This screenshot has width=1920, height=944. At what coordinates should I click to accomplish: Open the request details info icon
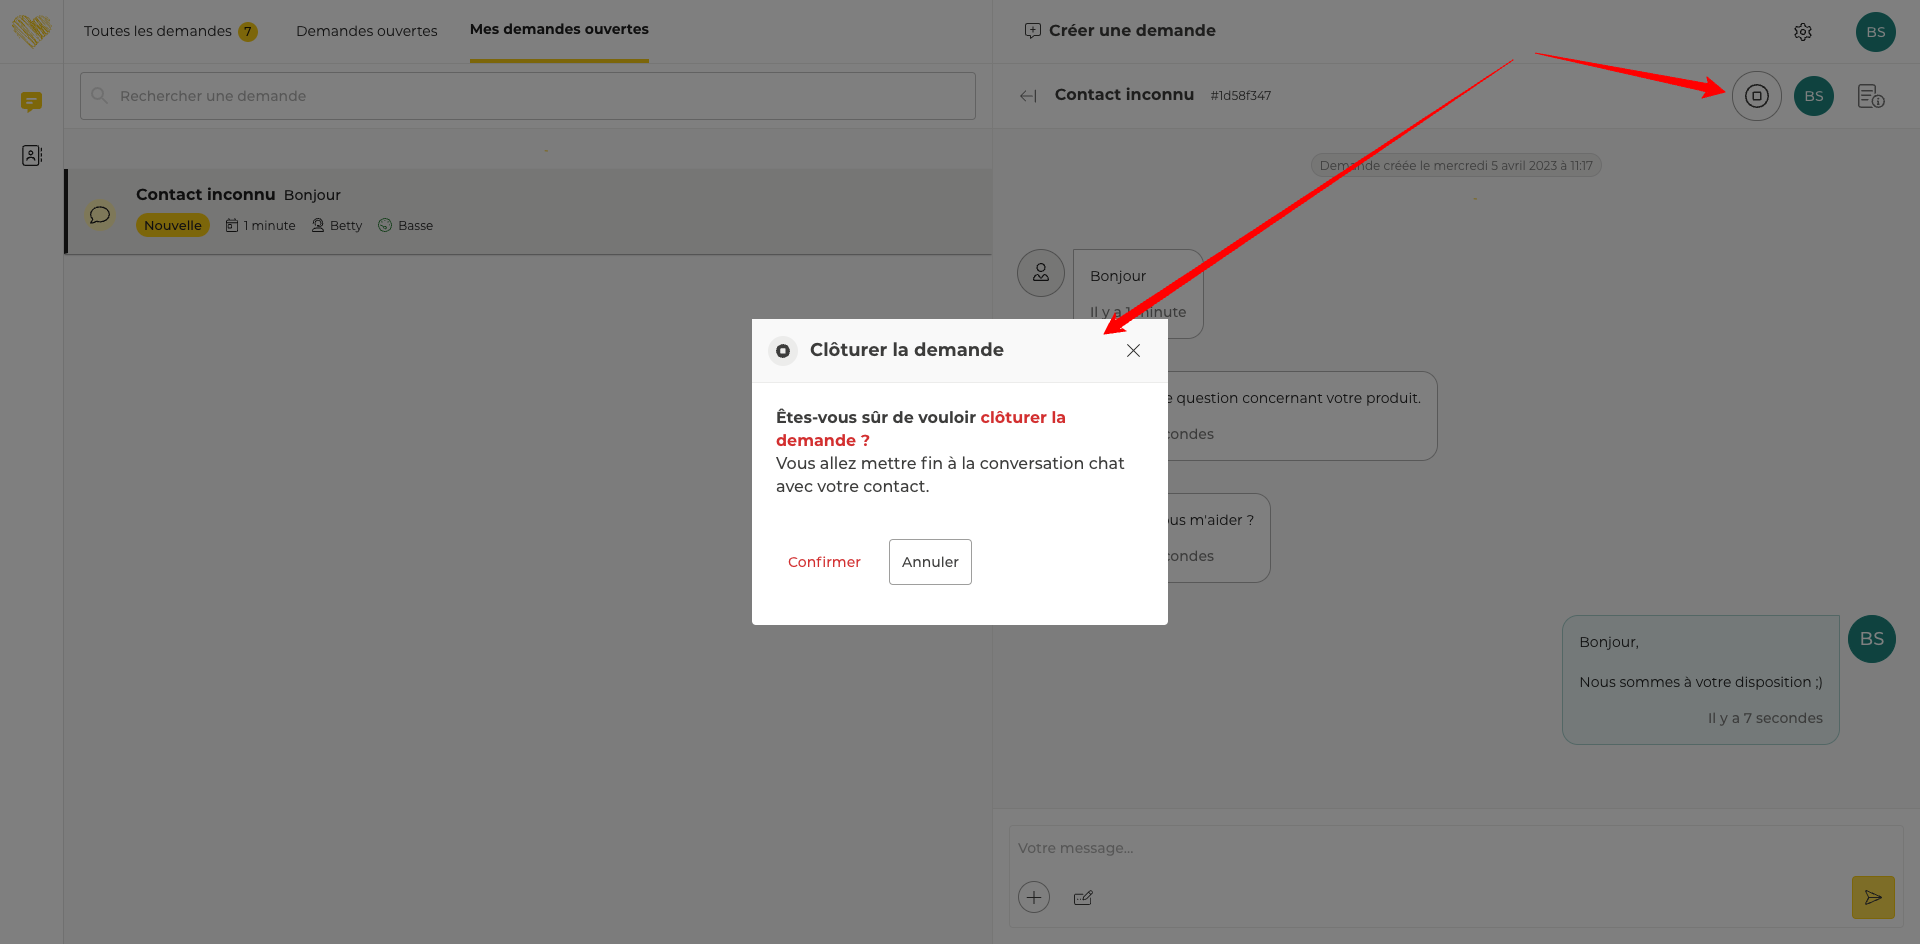point(1870,96)
